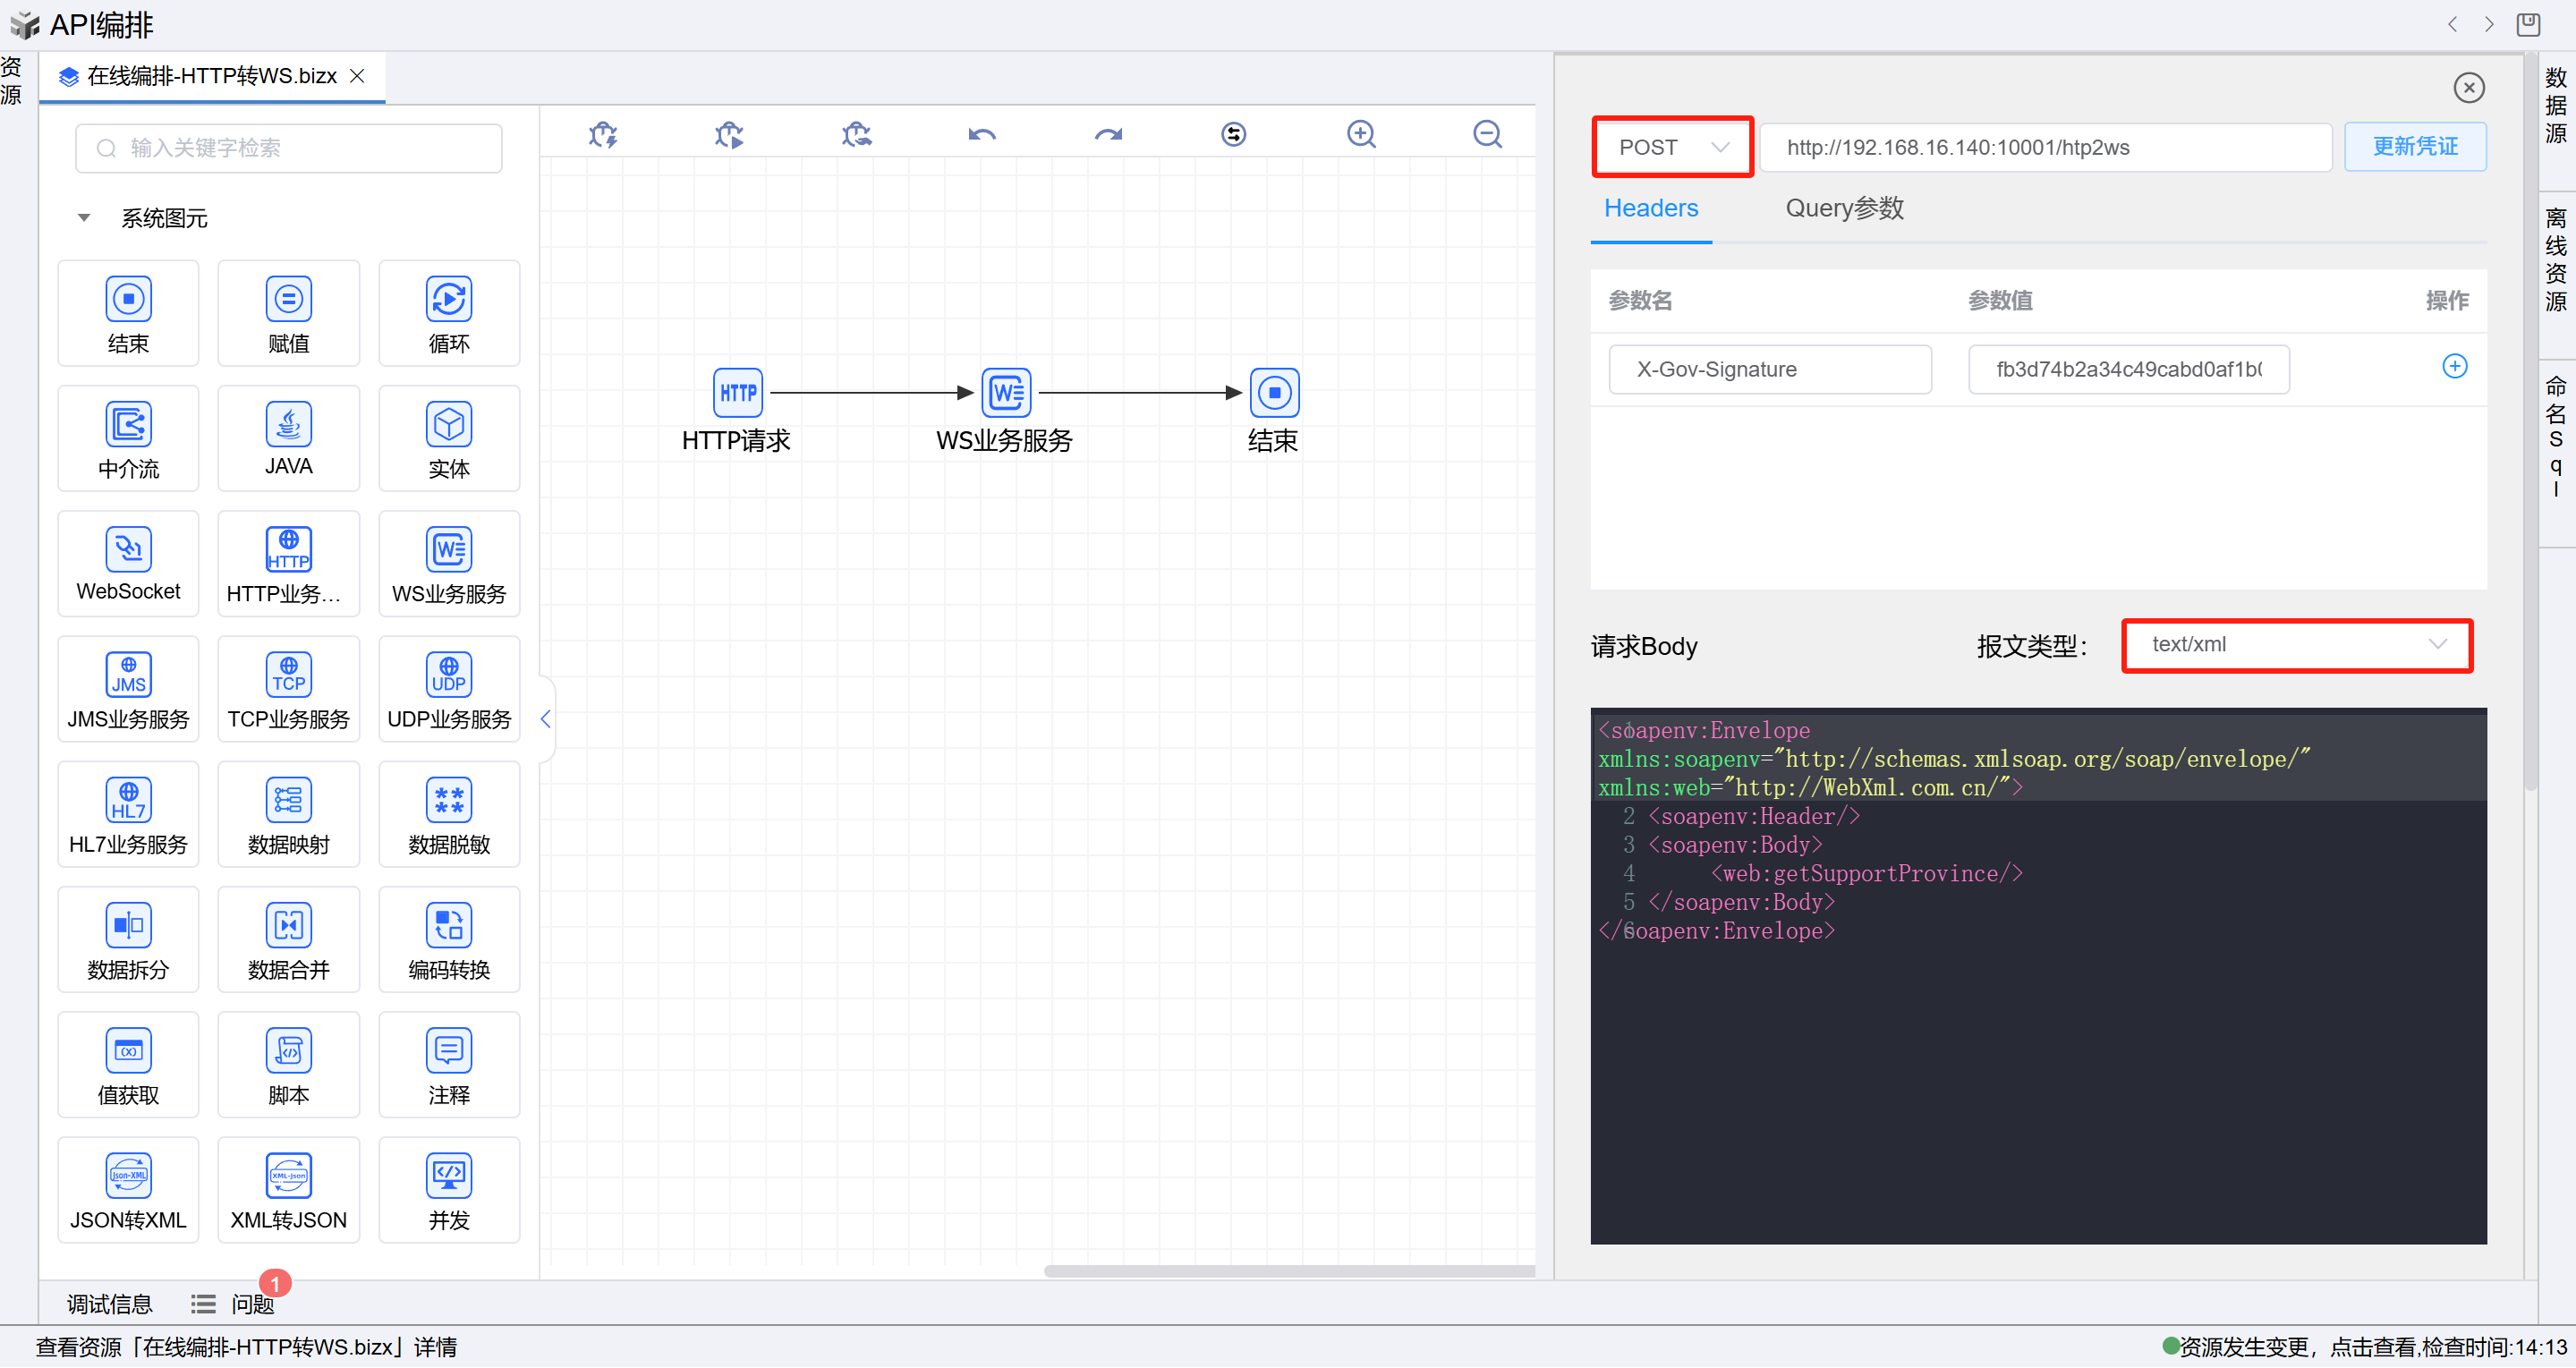2576x1368 pixels.
Task: Click the redo arrow in canvas toolbar
Action: [1108, 135]
